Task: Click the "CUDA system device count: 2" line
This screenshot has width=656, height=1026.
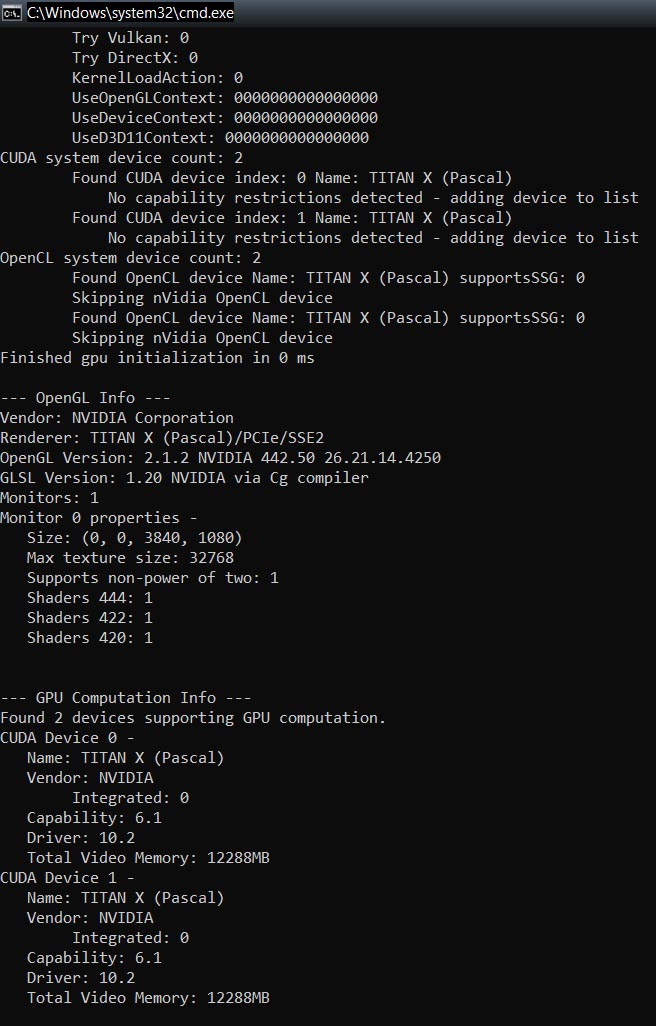Action: click(122, 158)
